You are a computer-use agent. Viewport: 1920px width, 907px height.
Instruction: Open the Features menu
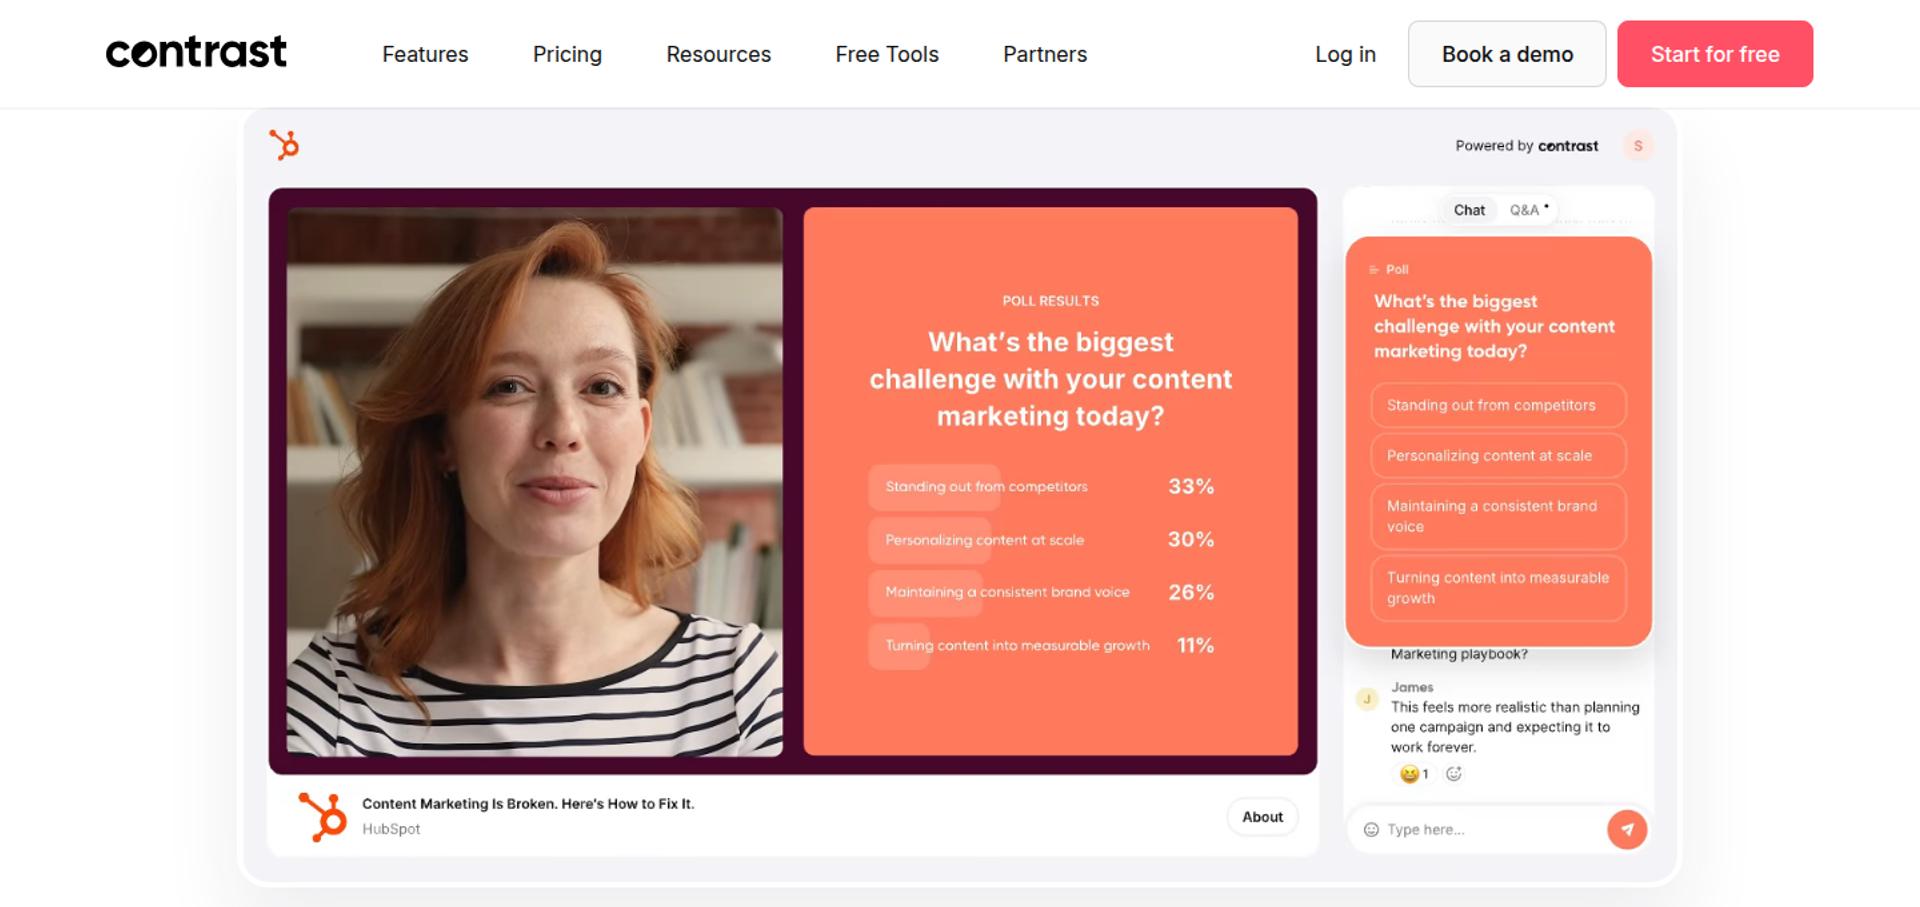tap(425, 54)
